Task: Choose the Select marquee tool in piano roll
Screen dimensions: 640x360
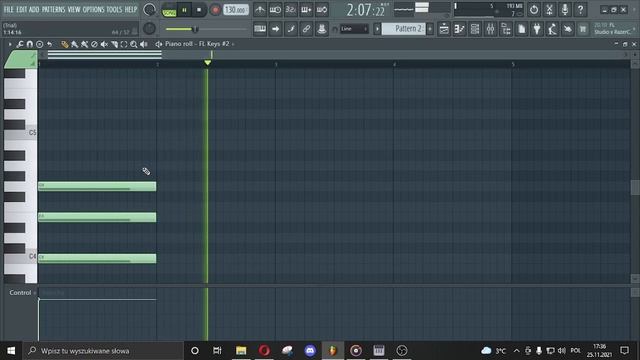Action: (x=124, y=44)
